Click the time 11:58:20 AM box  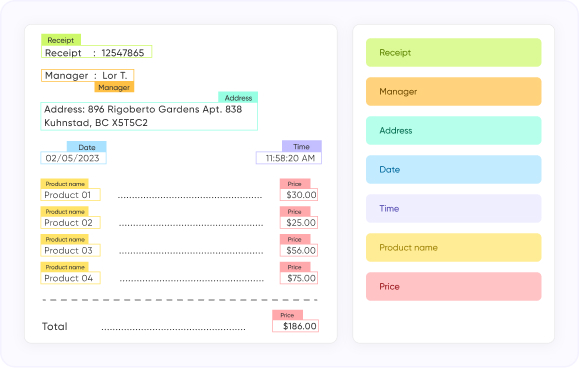pos(289,158)
